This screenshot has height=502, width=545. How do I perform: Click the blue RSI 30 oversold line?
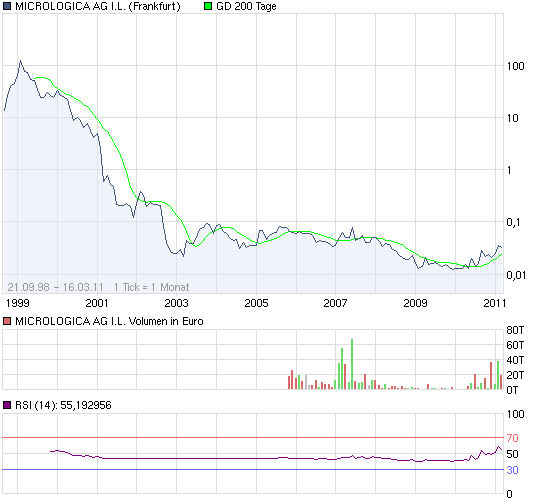[x=253, y=469]
